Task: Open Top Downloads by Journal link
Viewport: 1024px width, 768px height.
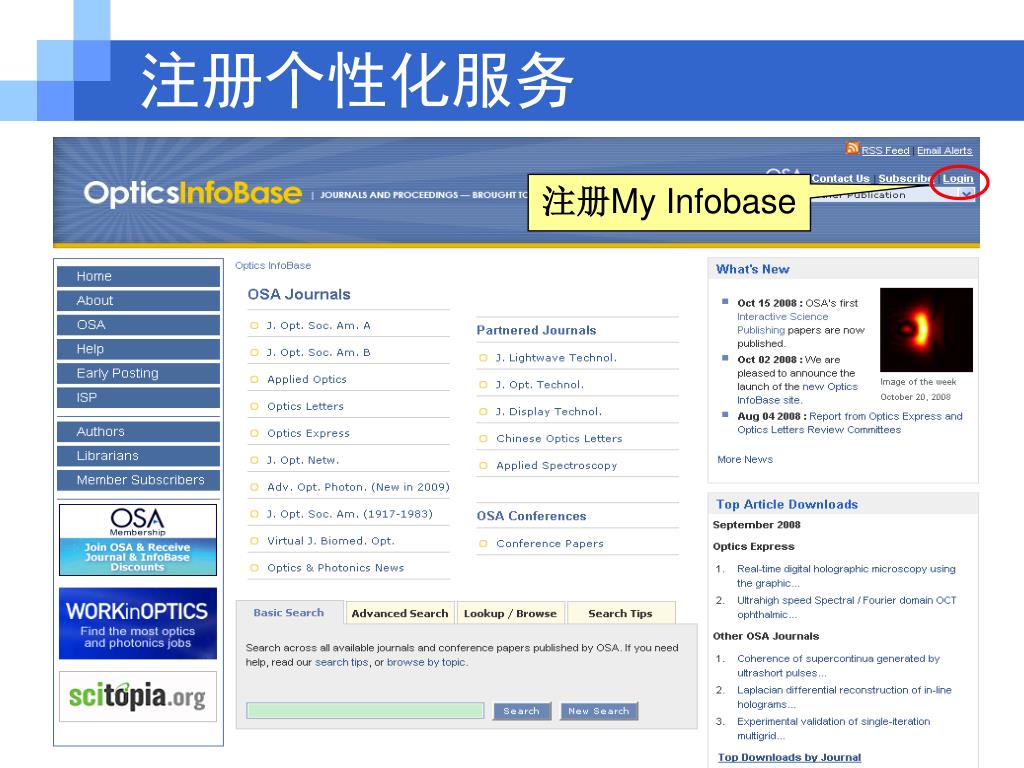Action: click(789, 758)
